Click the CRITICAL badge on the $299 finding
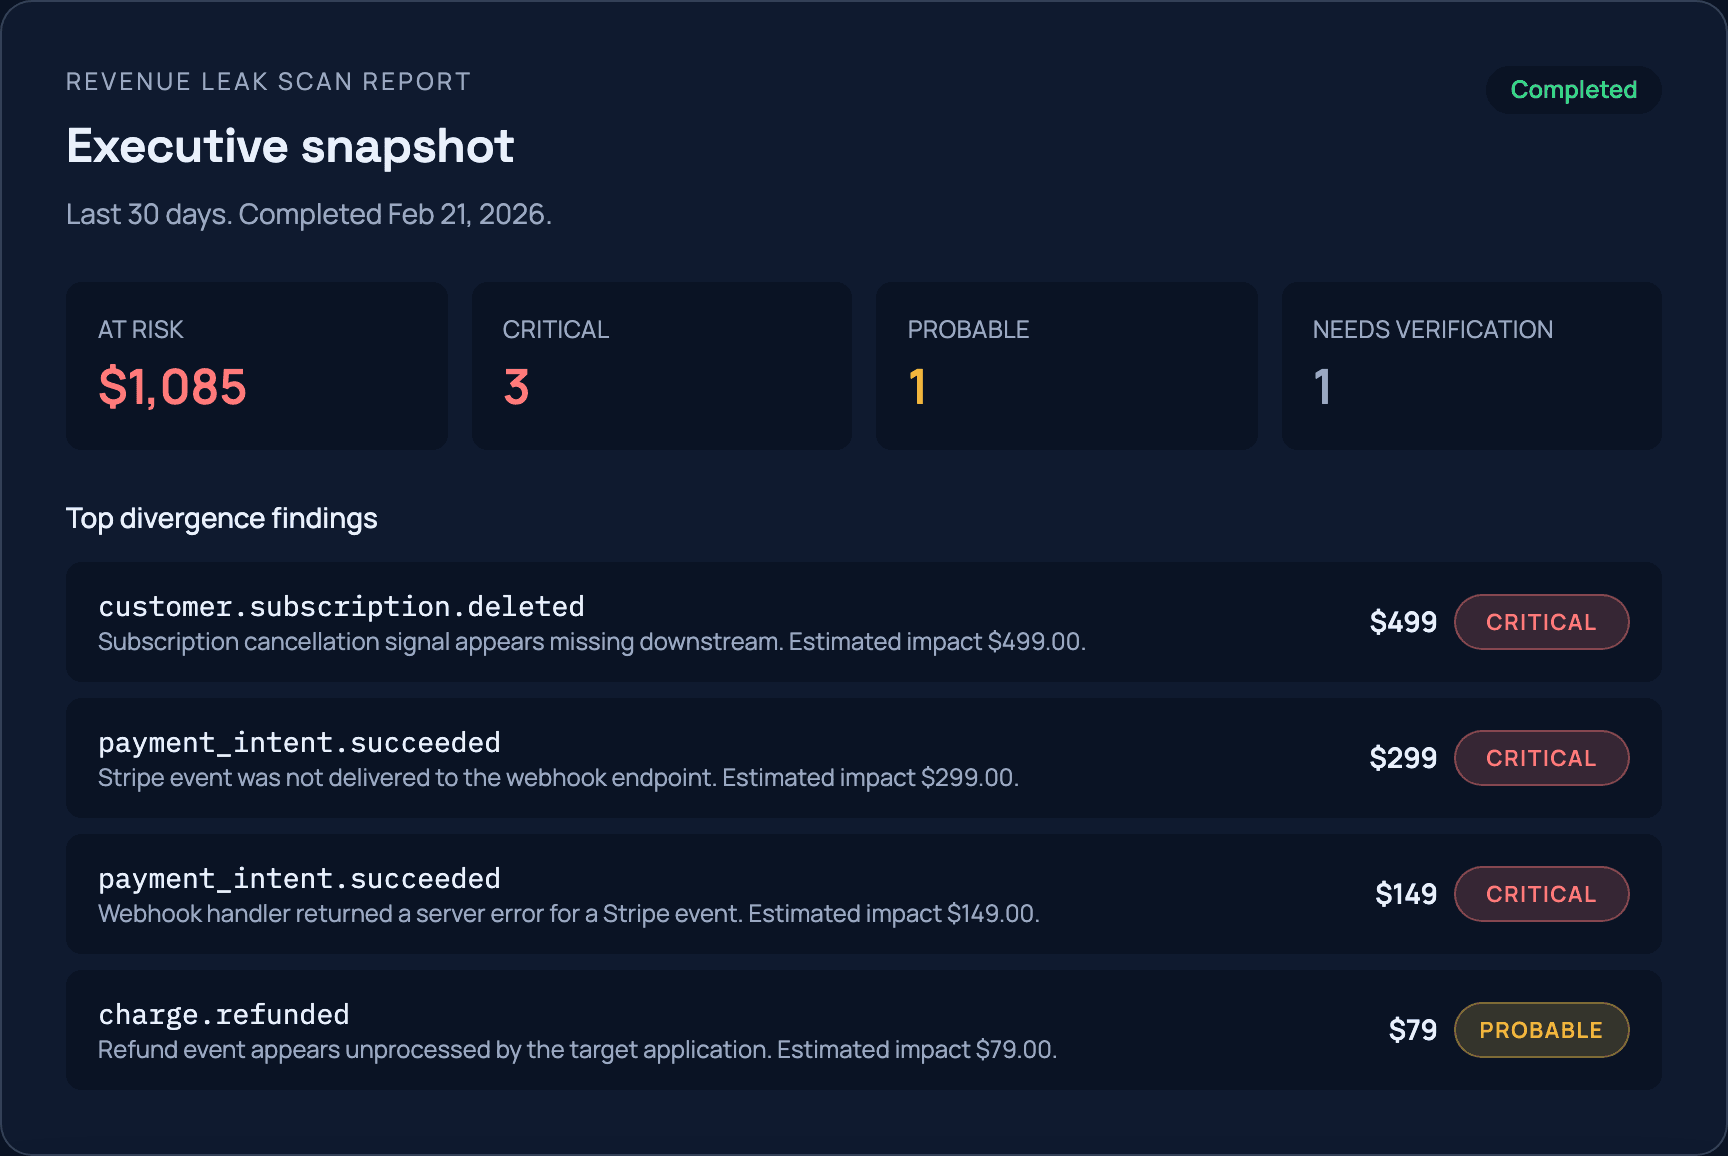The height and width of the screenshot is (1156, 1728). pyautogui.click(x=1541, y=758)
